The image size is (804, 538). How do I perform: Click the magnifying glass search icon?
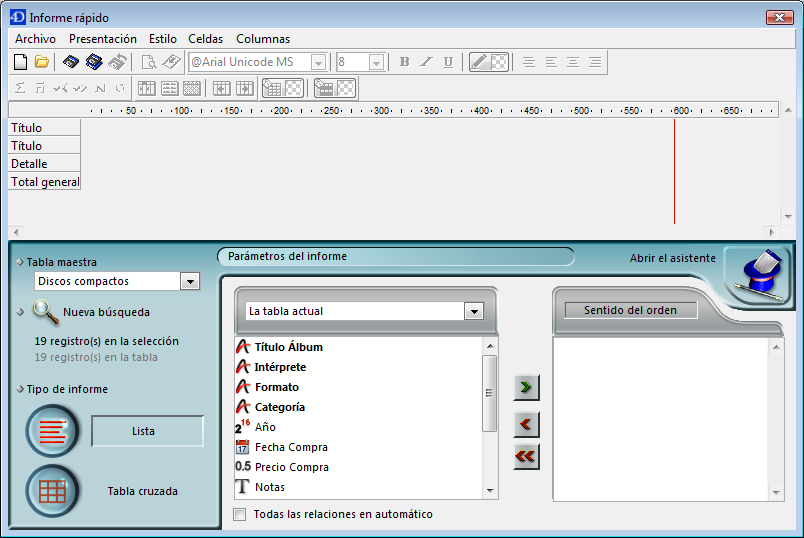point(45,312)
